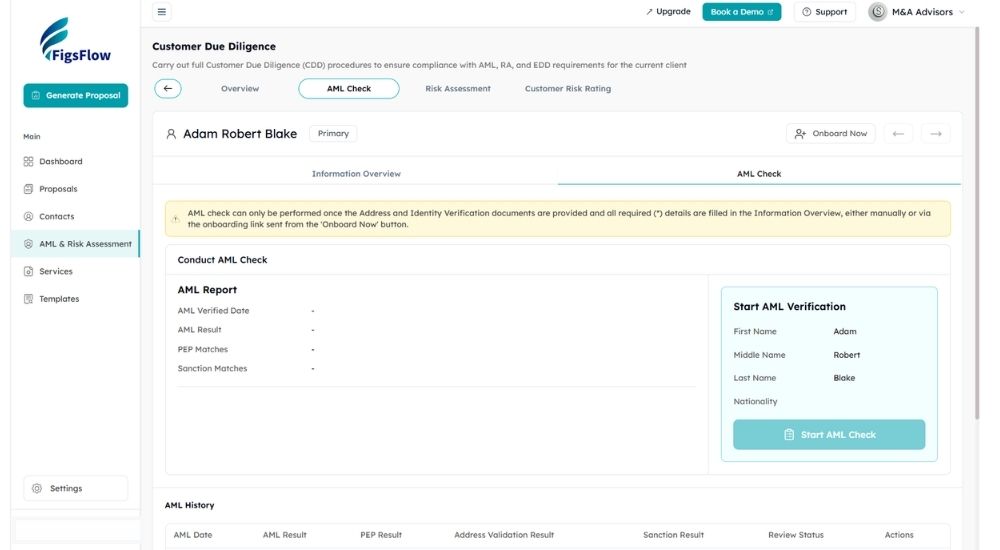Click the Review Status column header

coord(795,535)
